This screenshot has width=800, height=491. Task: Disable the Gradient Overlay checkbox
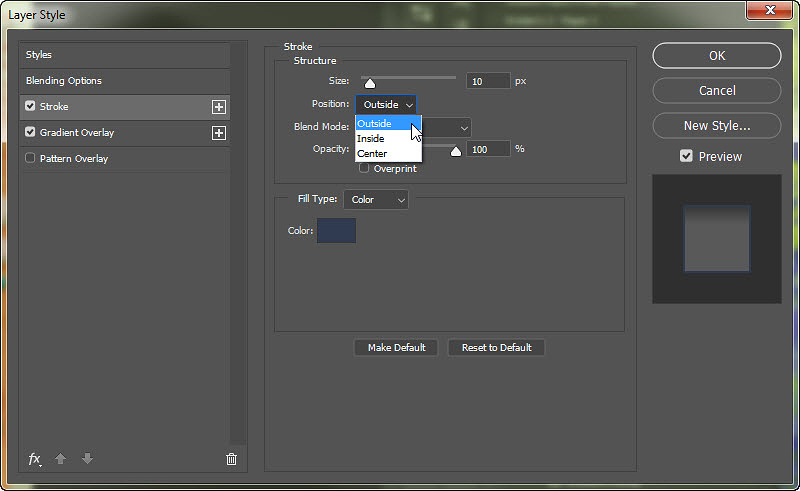(30, 132)
